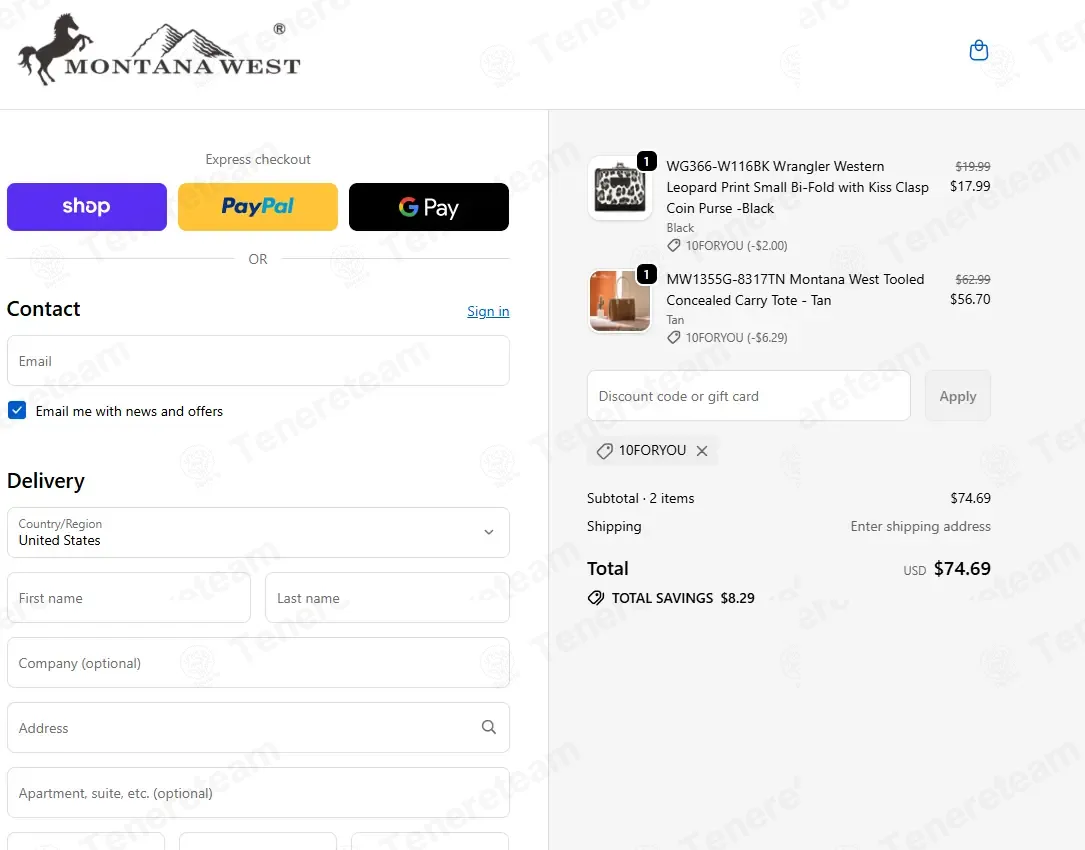This screenshot has width=1085, height=850.
Task: Follow the Sign in link
Action: [488, 311]
